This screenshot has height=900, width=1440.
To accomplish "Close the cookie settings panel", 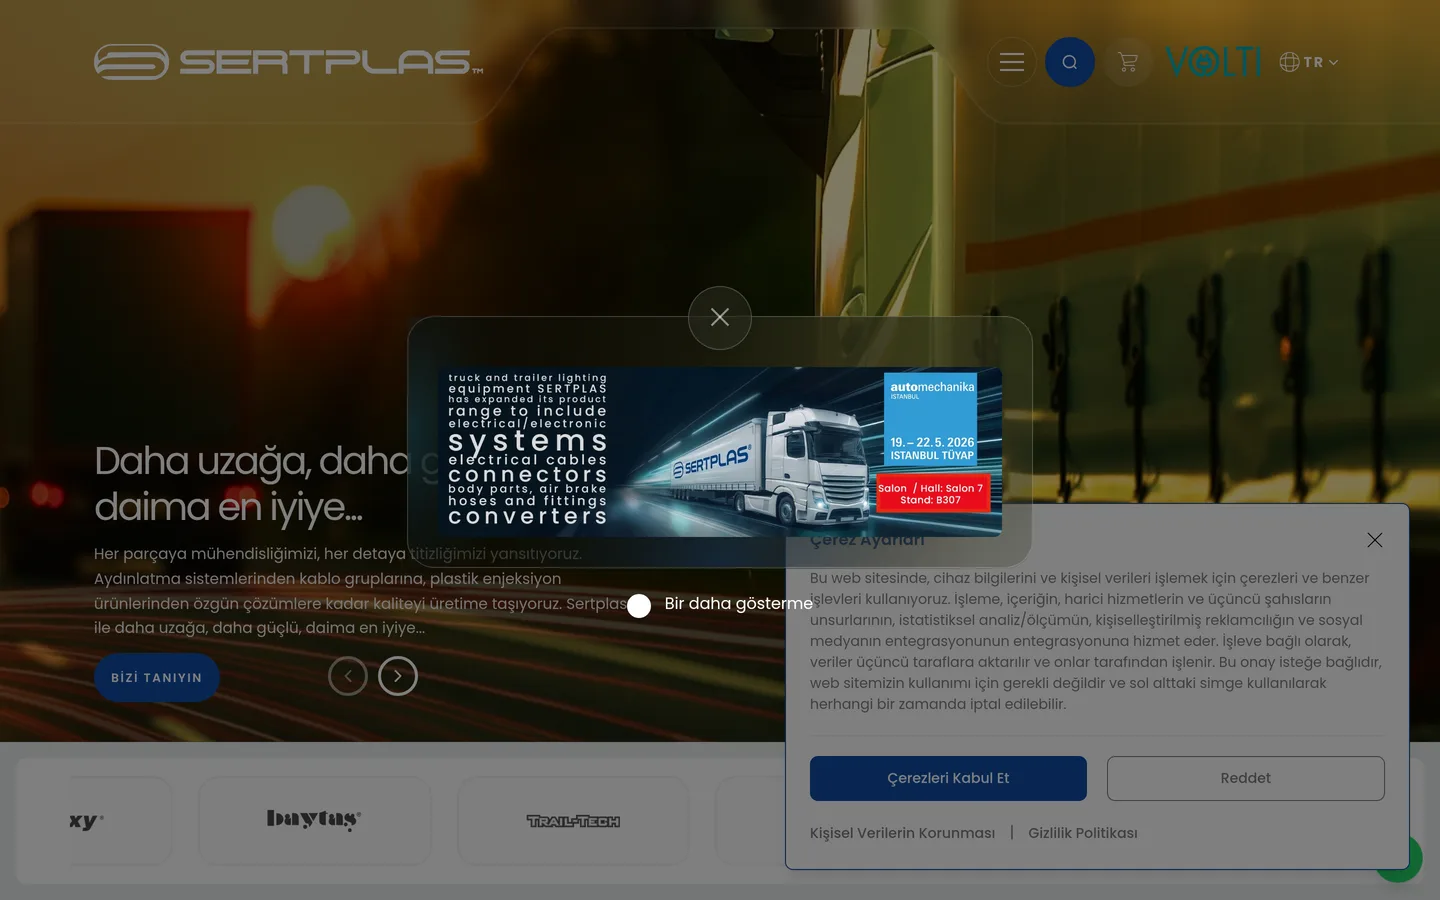I will click(1375, 540).
